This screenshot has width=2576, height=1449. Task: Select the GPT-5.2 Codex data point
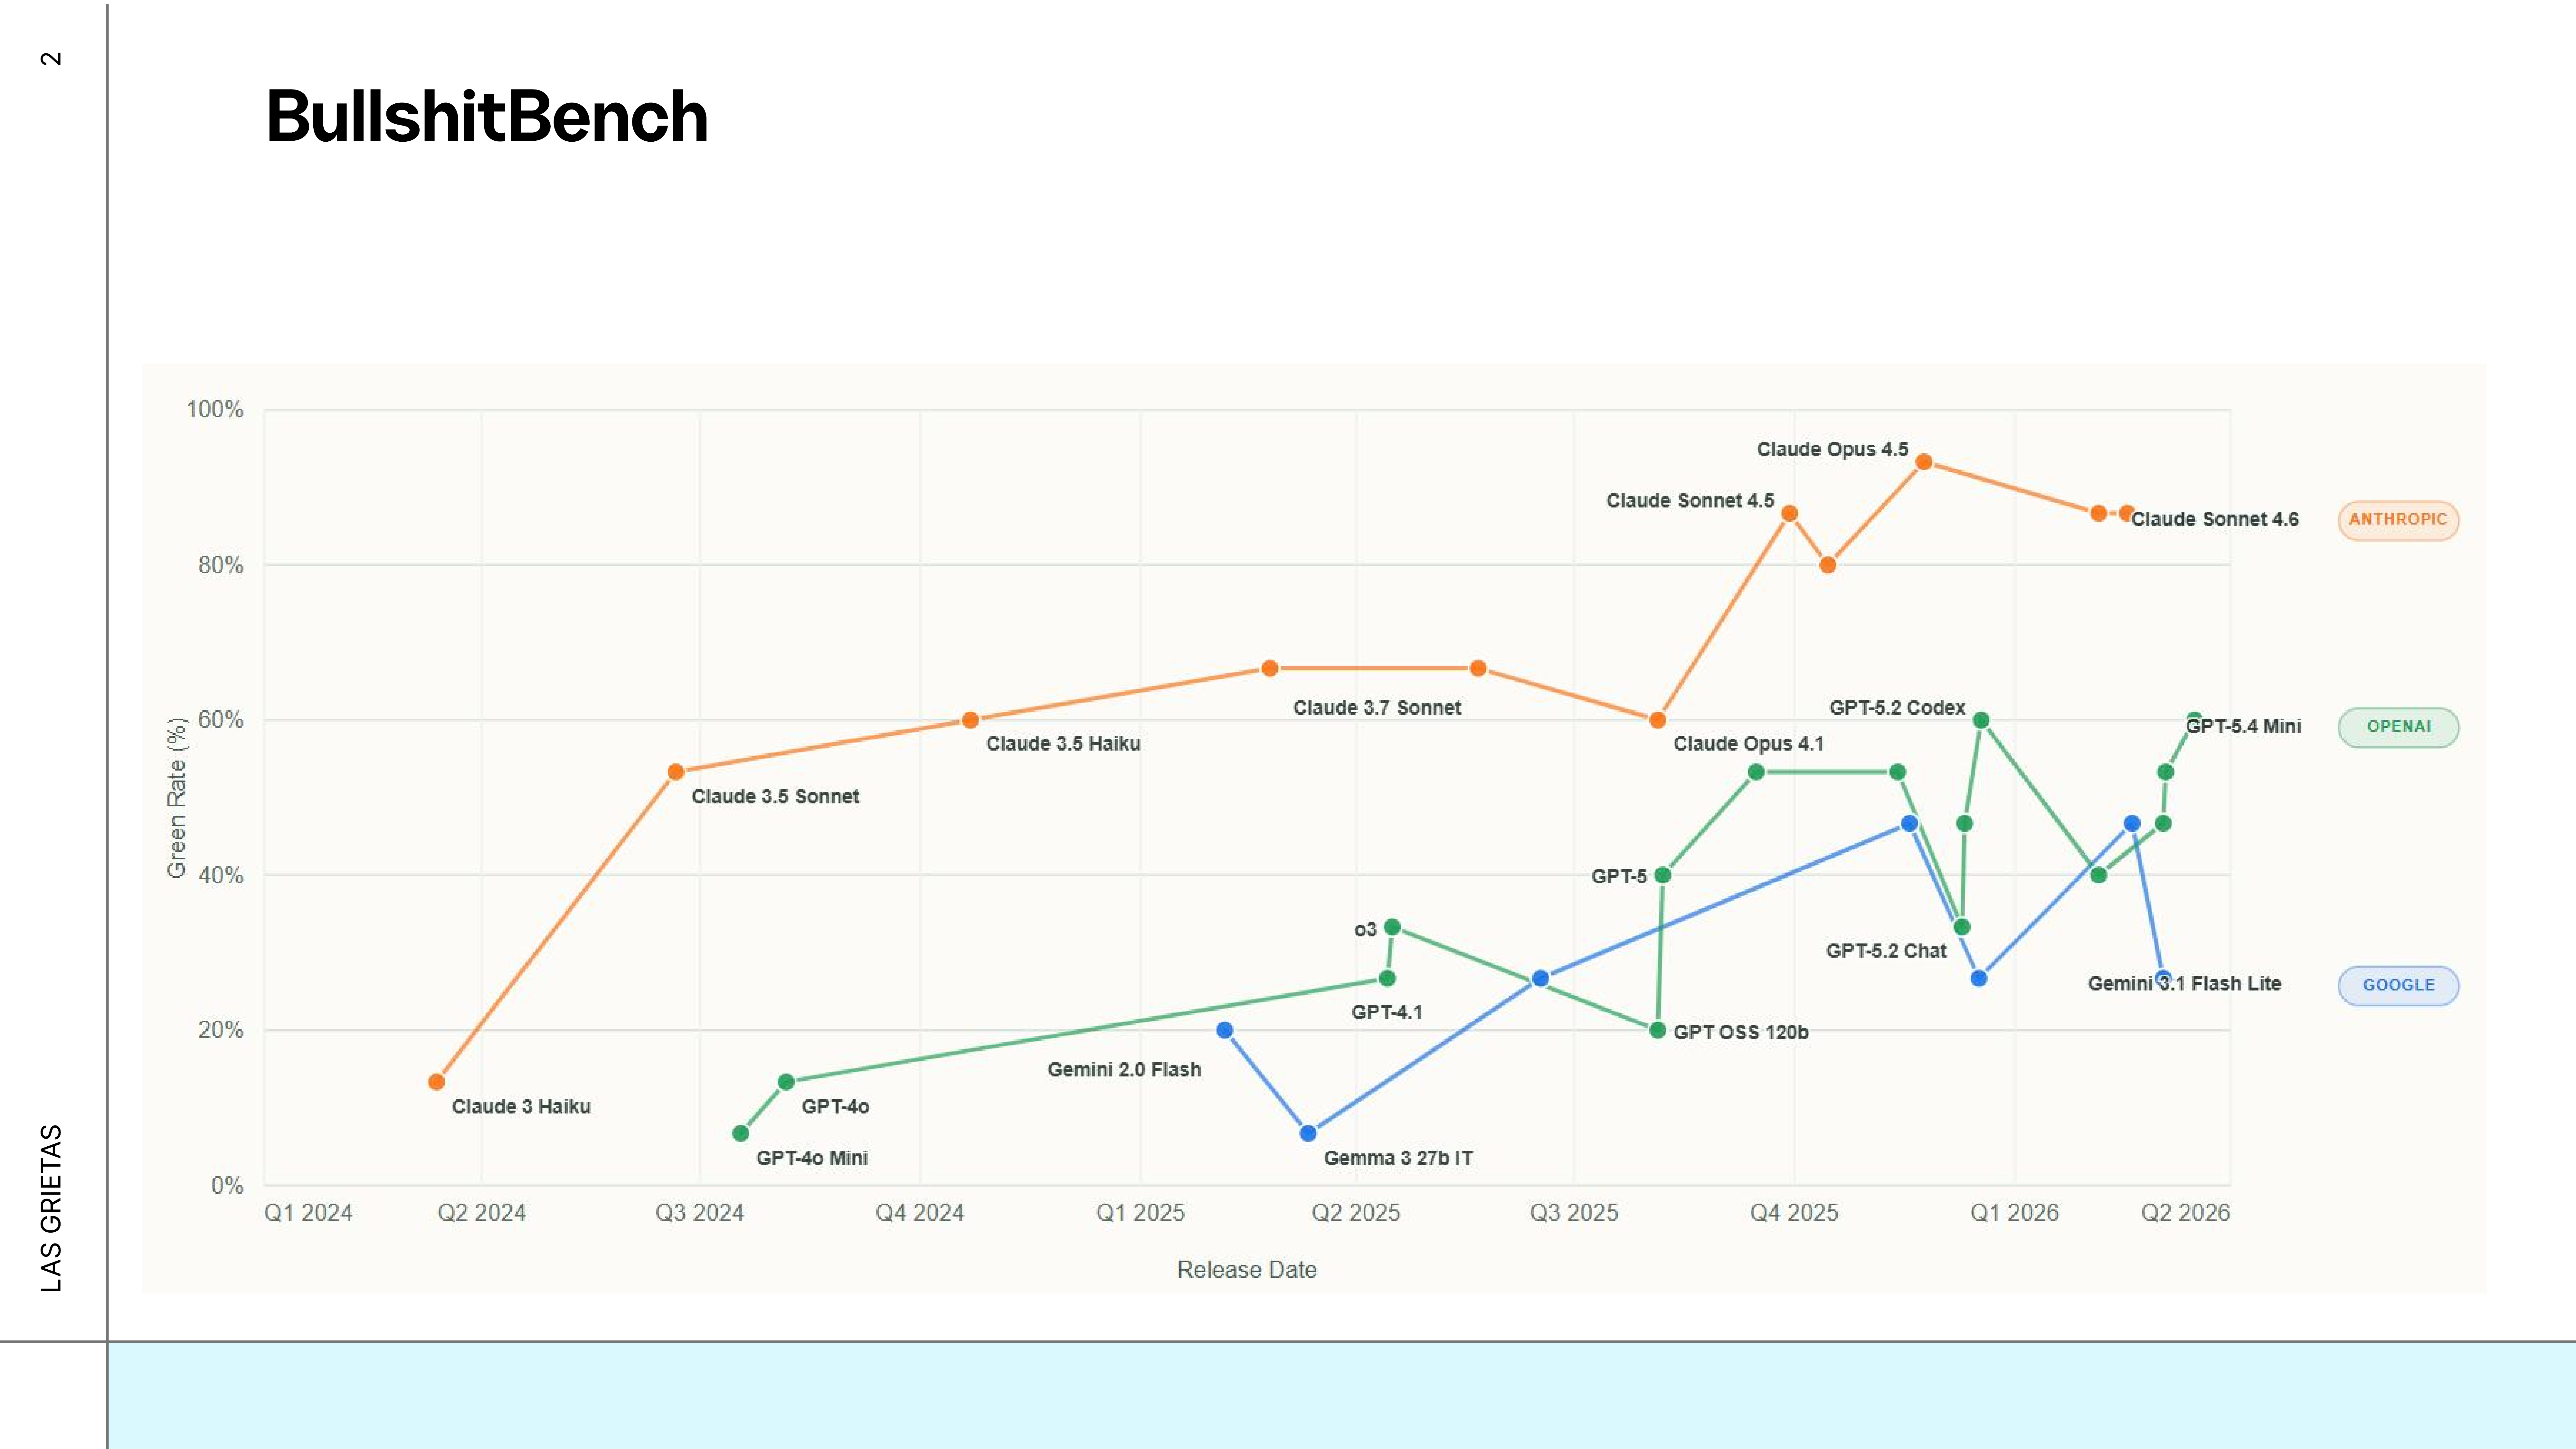[x=1981, y=720]
